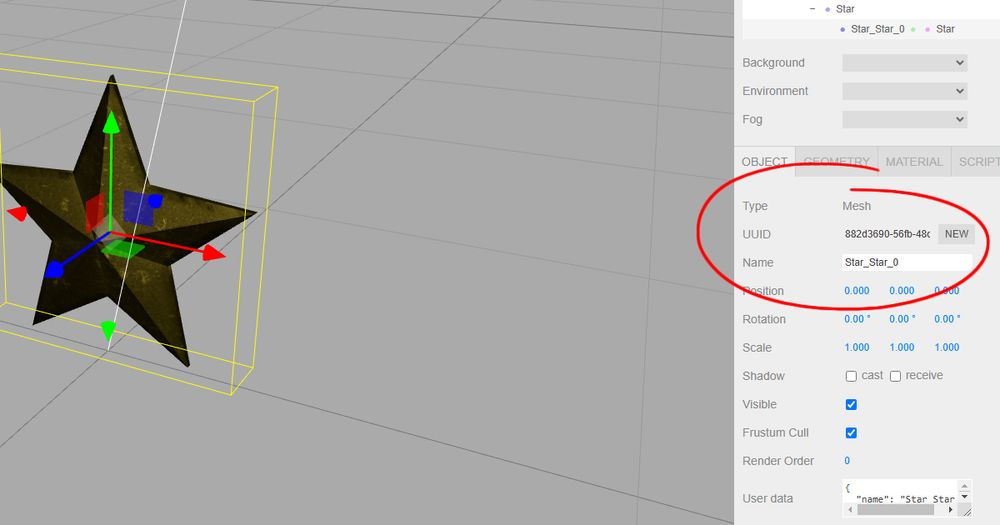1000x525 pixels.
Task: Click the object dot icon beside Star row
Action: coord(828,9)
